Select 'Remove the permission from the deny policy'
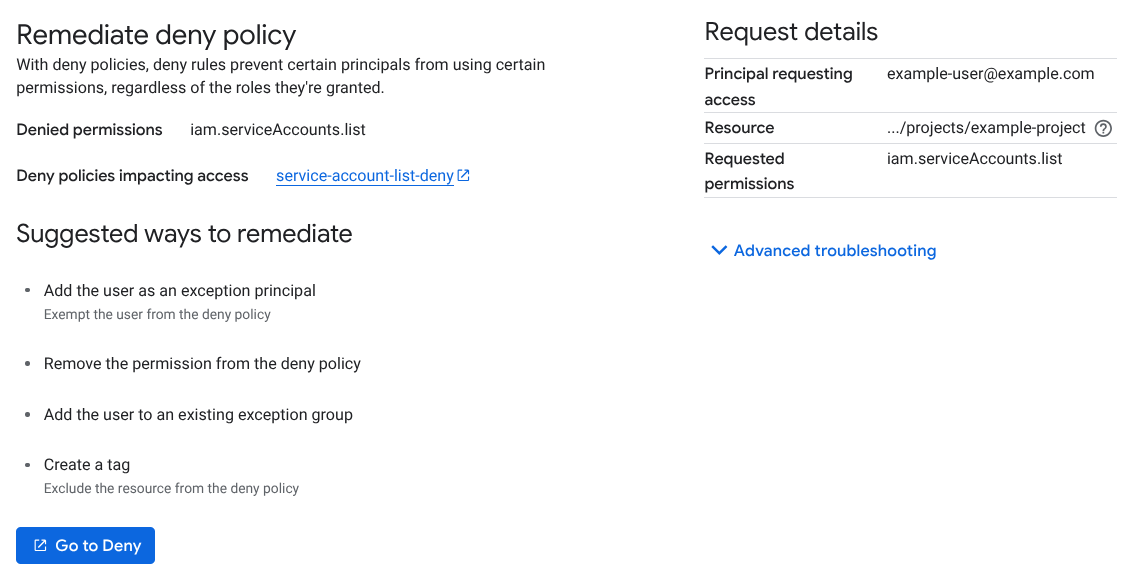 202,364
